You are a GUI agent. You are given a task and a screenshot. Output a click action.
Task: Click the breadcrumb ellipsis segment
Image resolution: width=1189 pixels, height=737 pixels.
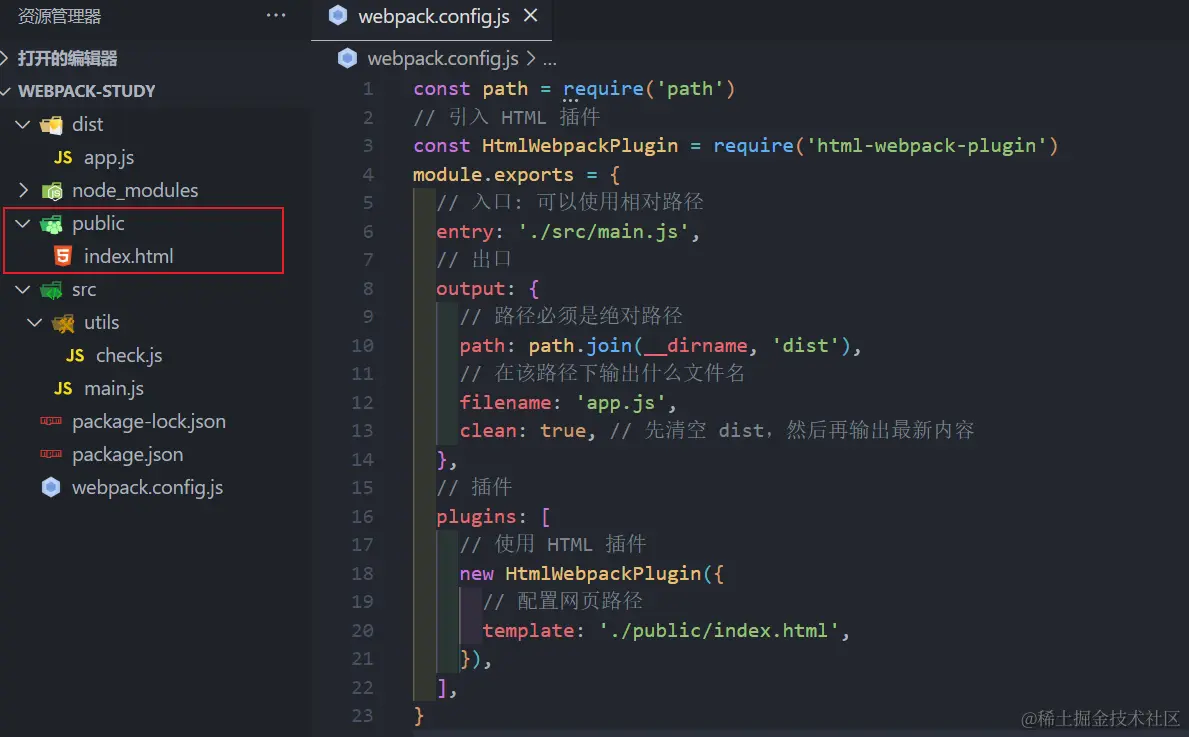550,59
